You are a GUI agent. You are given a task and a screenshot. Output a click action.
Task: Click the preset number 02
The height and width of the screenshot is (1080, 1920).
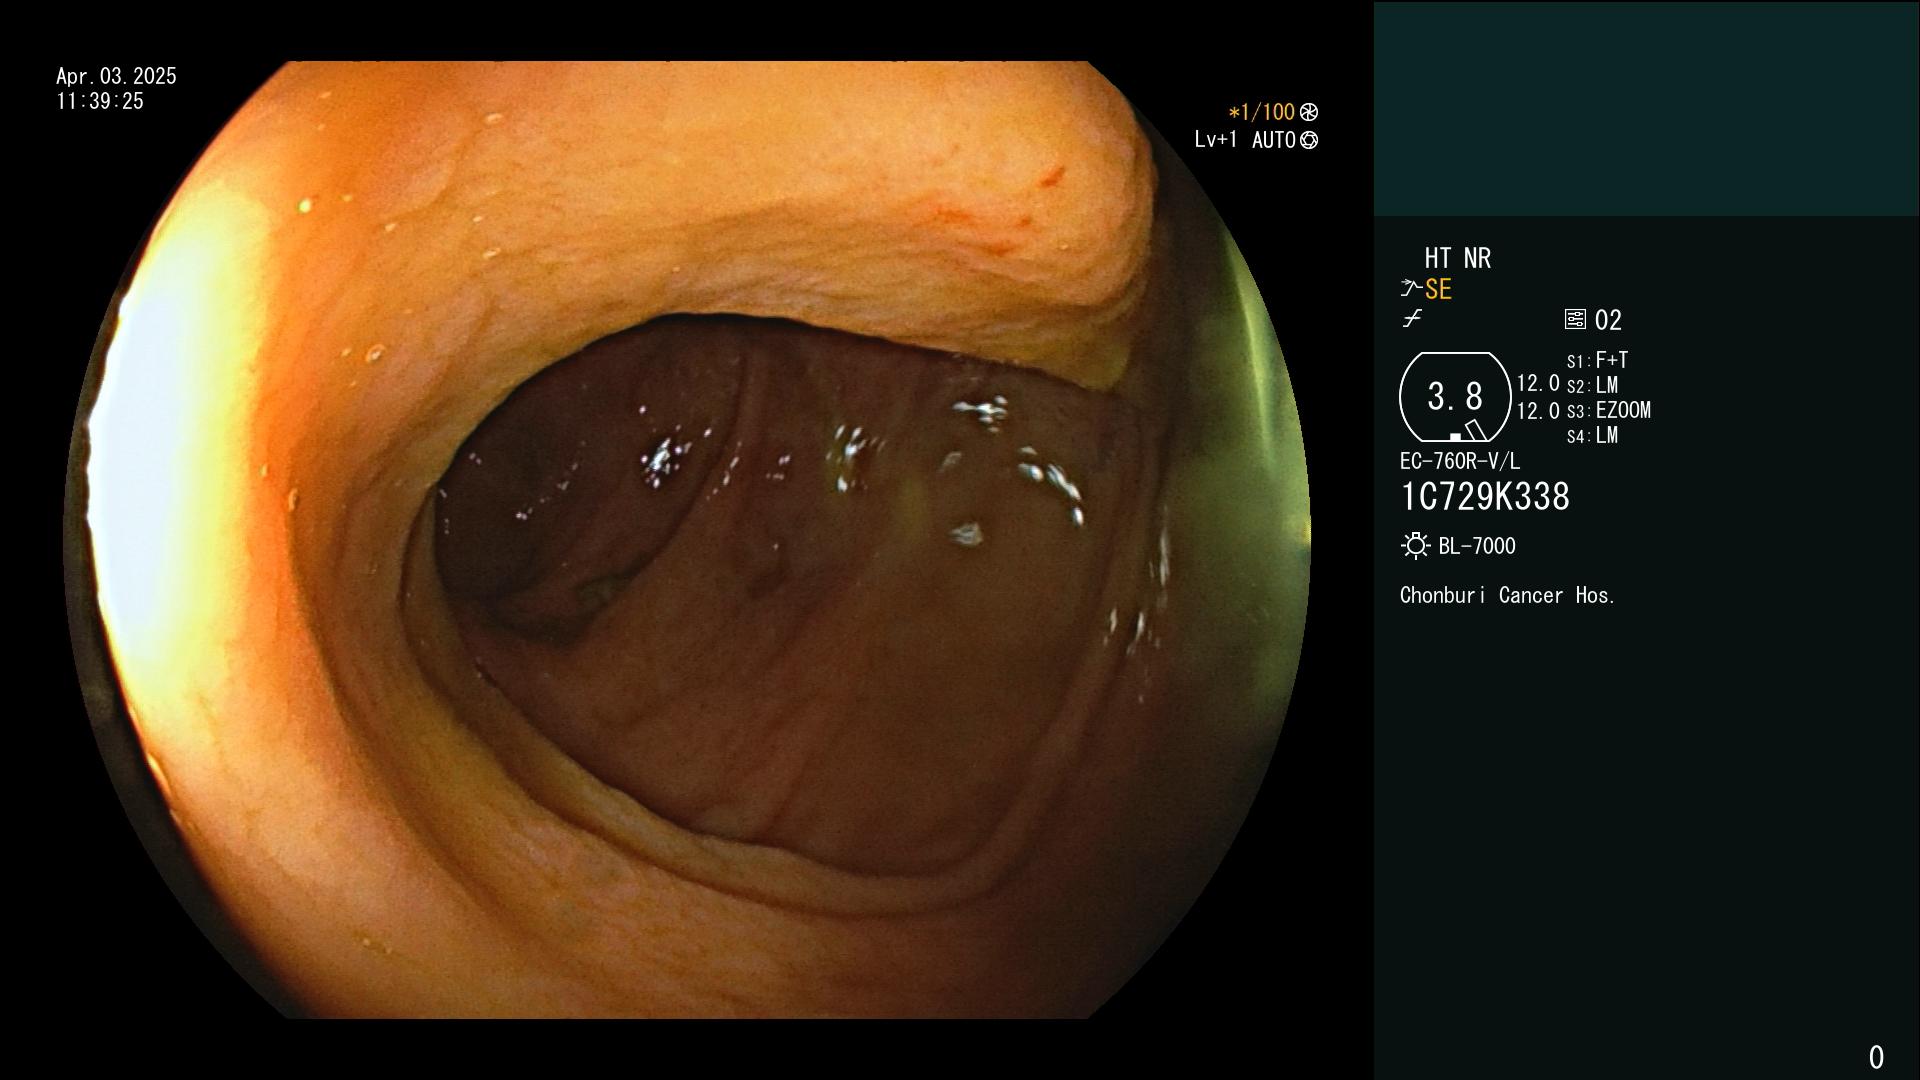1608,320
